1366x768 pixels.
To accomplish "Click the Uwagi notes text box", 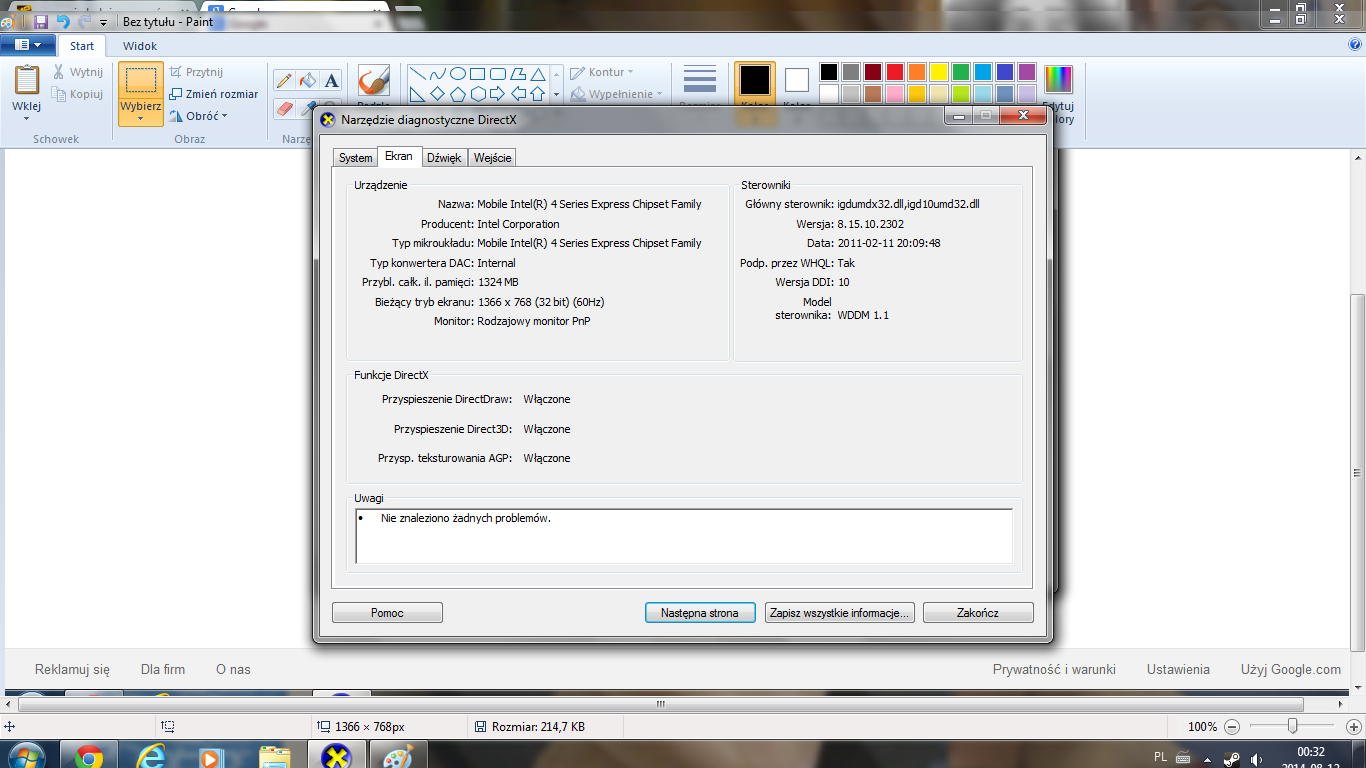I will pos(684,536).
